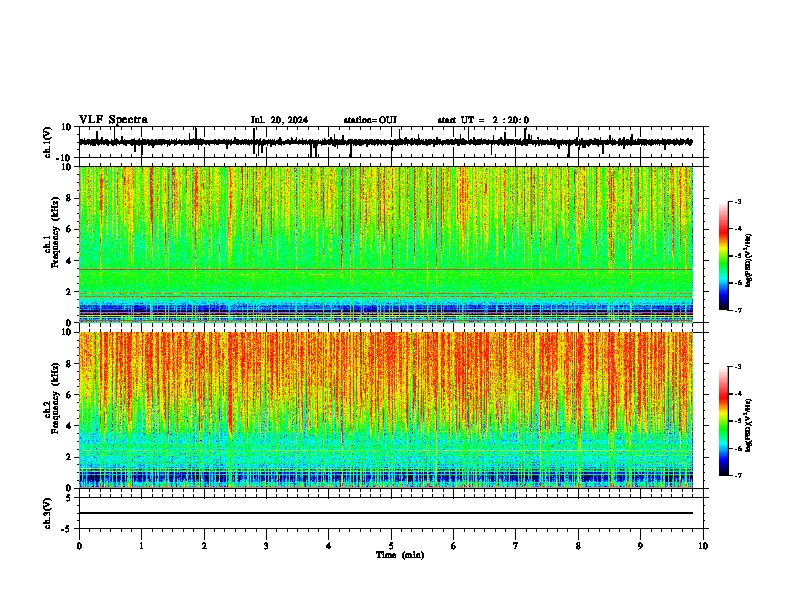The height and width of the screenshot is (612, 792).
Task: Select the date text "Jul. 20, 2024"
Action: [279, 120]
